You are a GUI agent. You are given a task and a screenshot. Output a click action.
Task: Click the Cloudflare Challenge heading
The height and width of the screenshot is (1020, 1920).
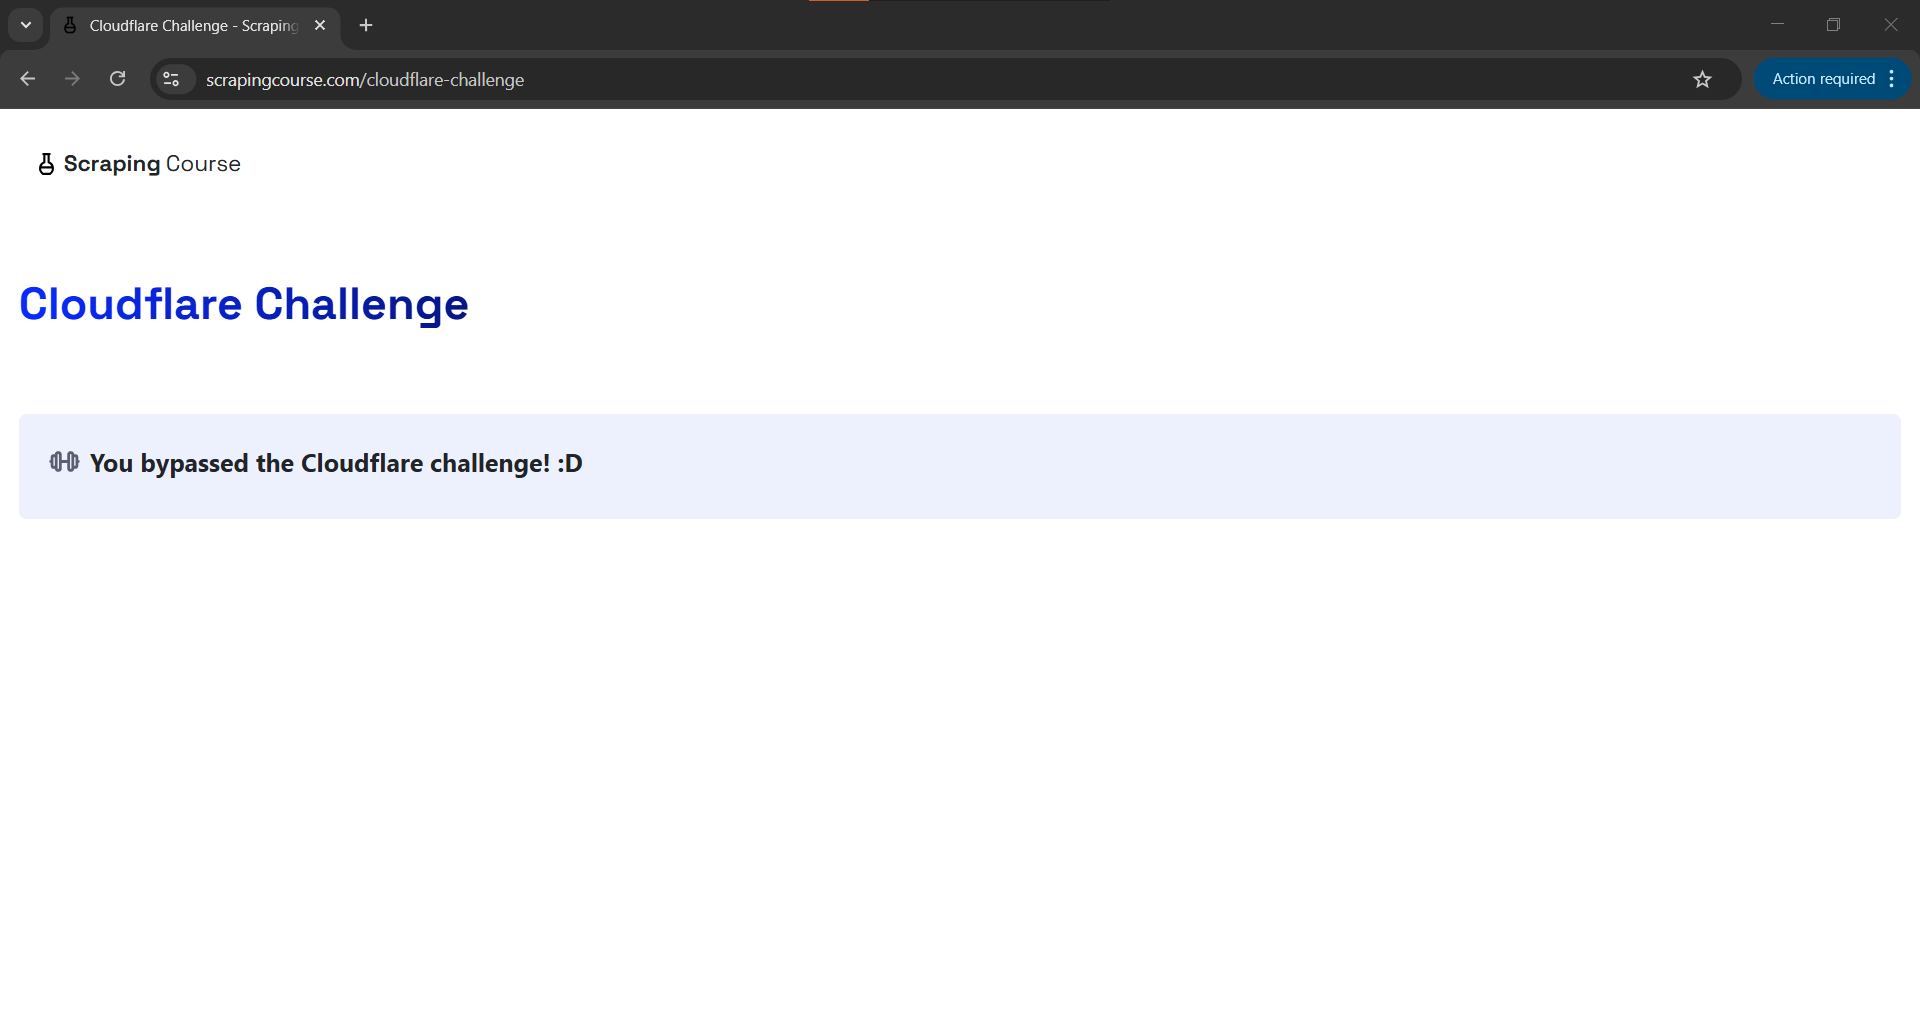coord(244,304)
